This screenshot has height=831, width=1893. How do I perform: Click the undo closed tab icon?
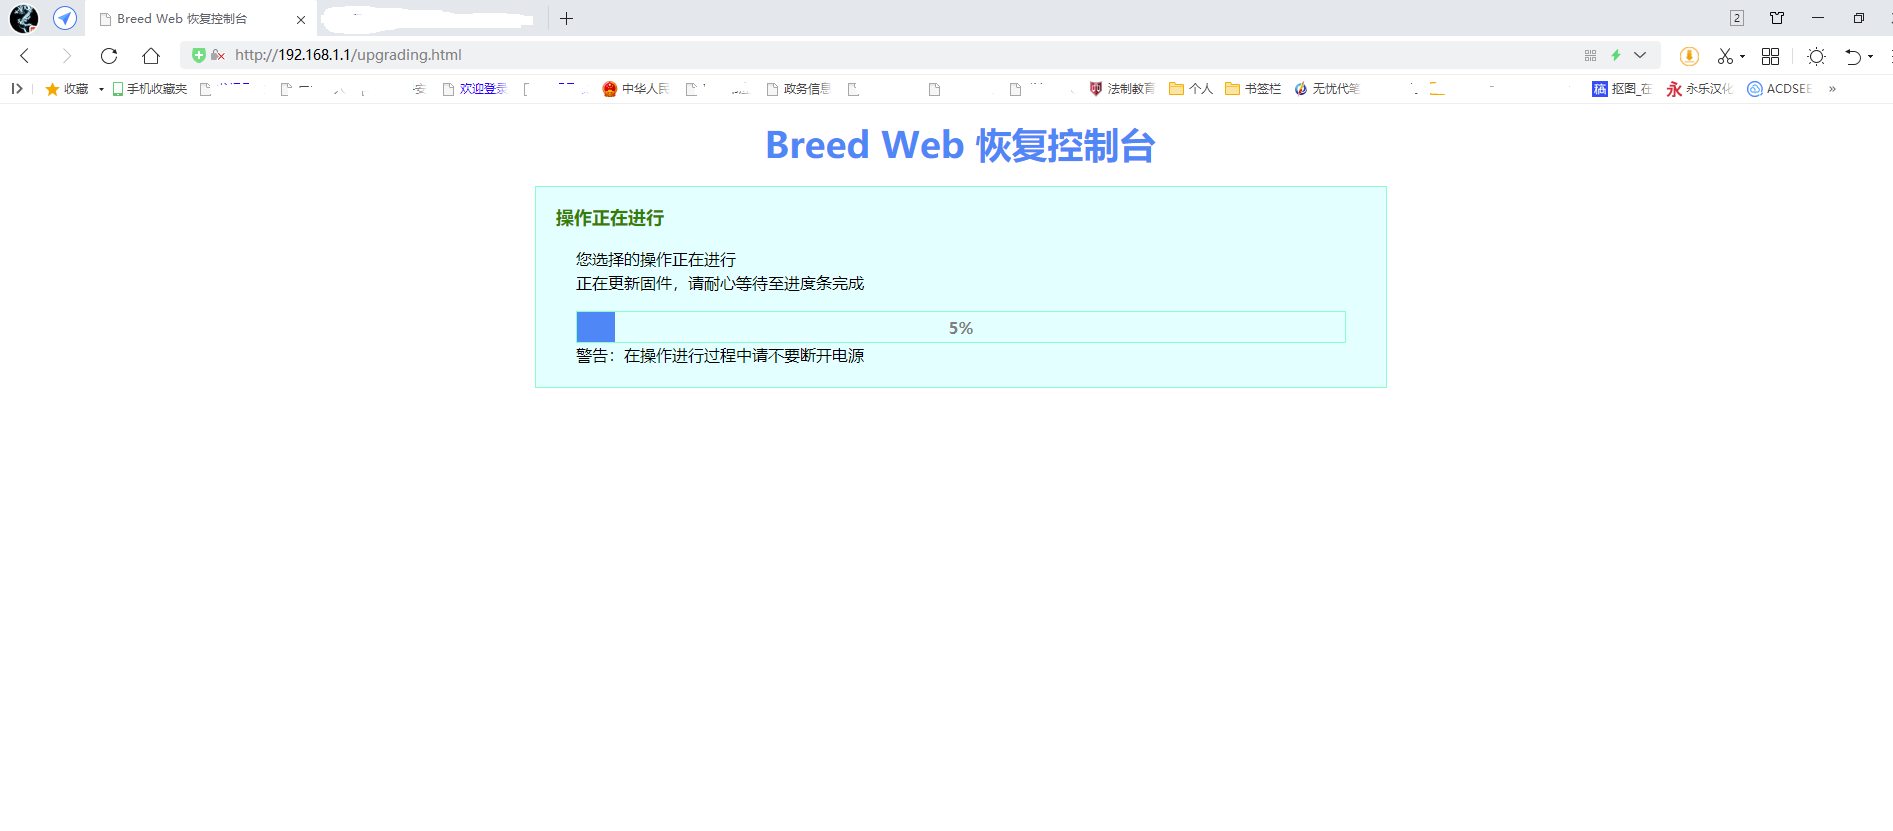1853,56
